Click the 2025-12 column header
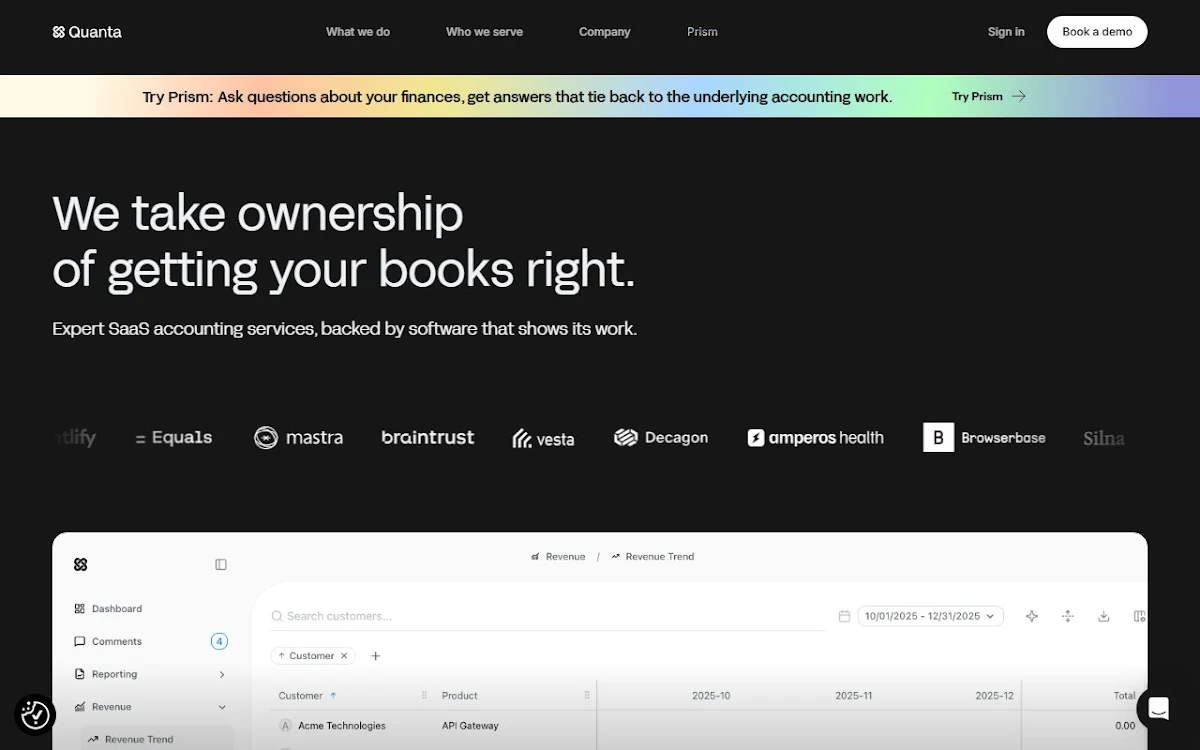Viewport: 1200px width, 750px height. (995, 695)
